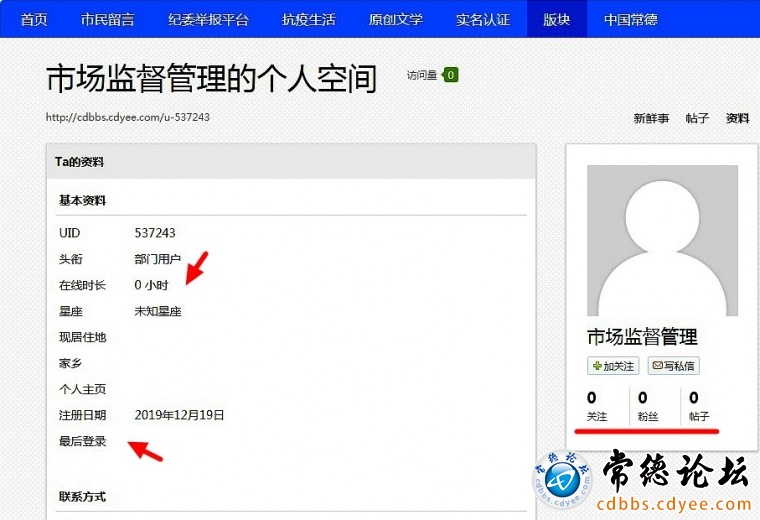This screenshot has width=760, height=520.
Task: Open the 粉丝 count of 0
Action: (648, 406)
